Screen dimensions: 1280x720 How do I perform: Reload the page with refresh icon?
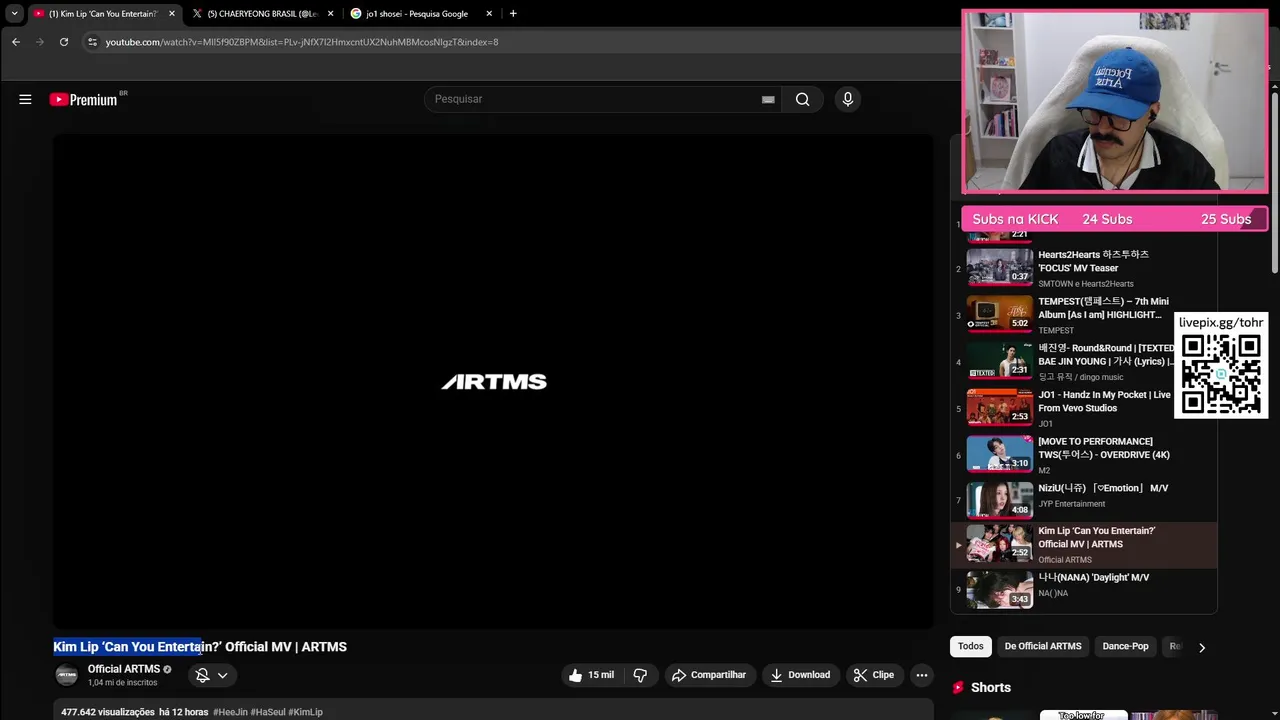[x=64, y=42]
